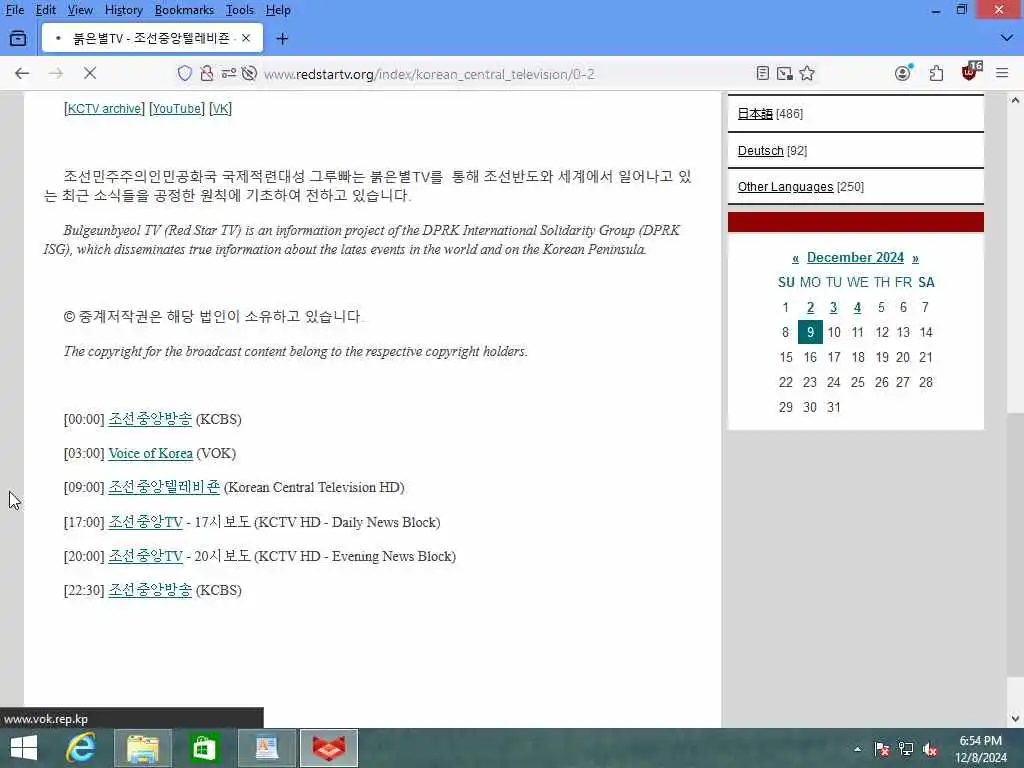
Task: Open the uBlock Origin extension icon
Action: [x=970, y=71]
